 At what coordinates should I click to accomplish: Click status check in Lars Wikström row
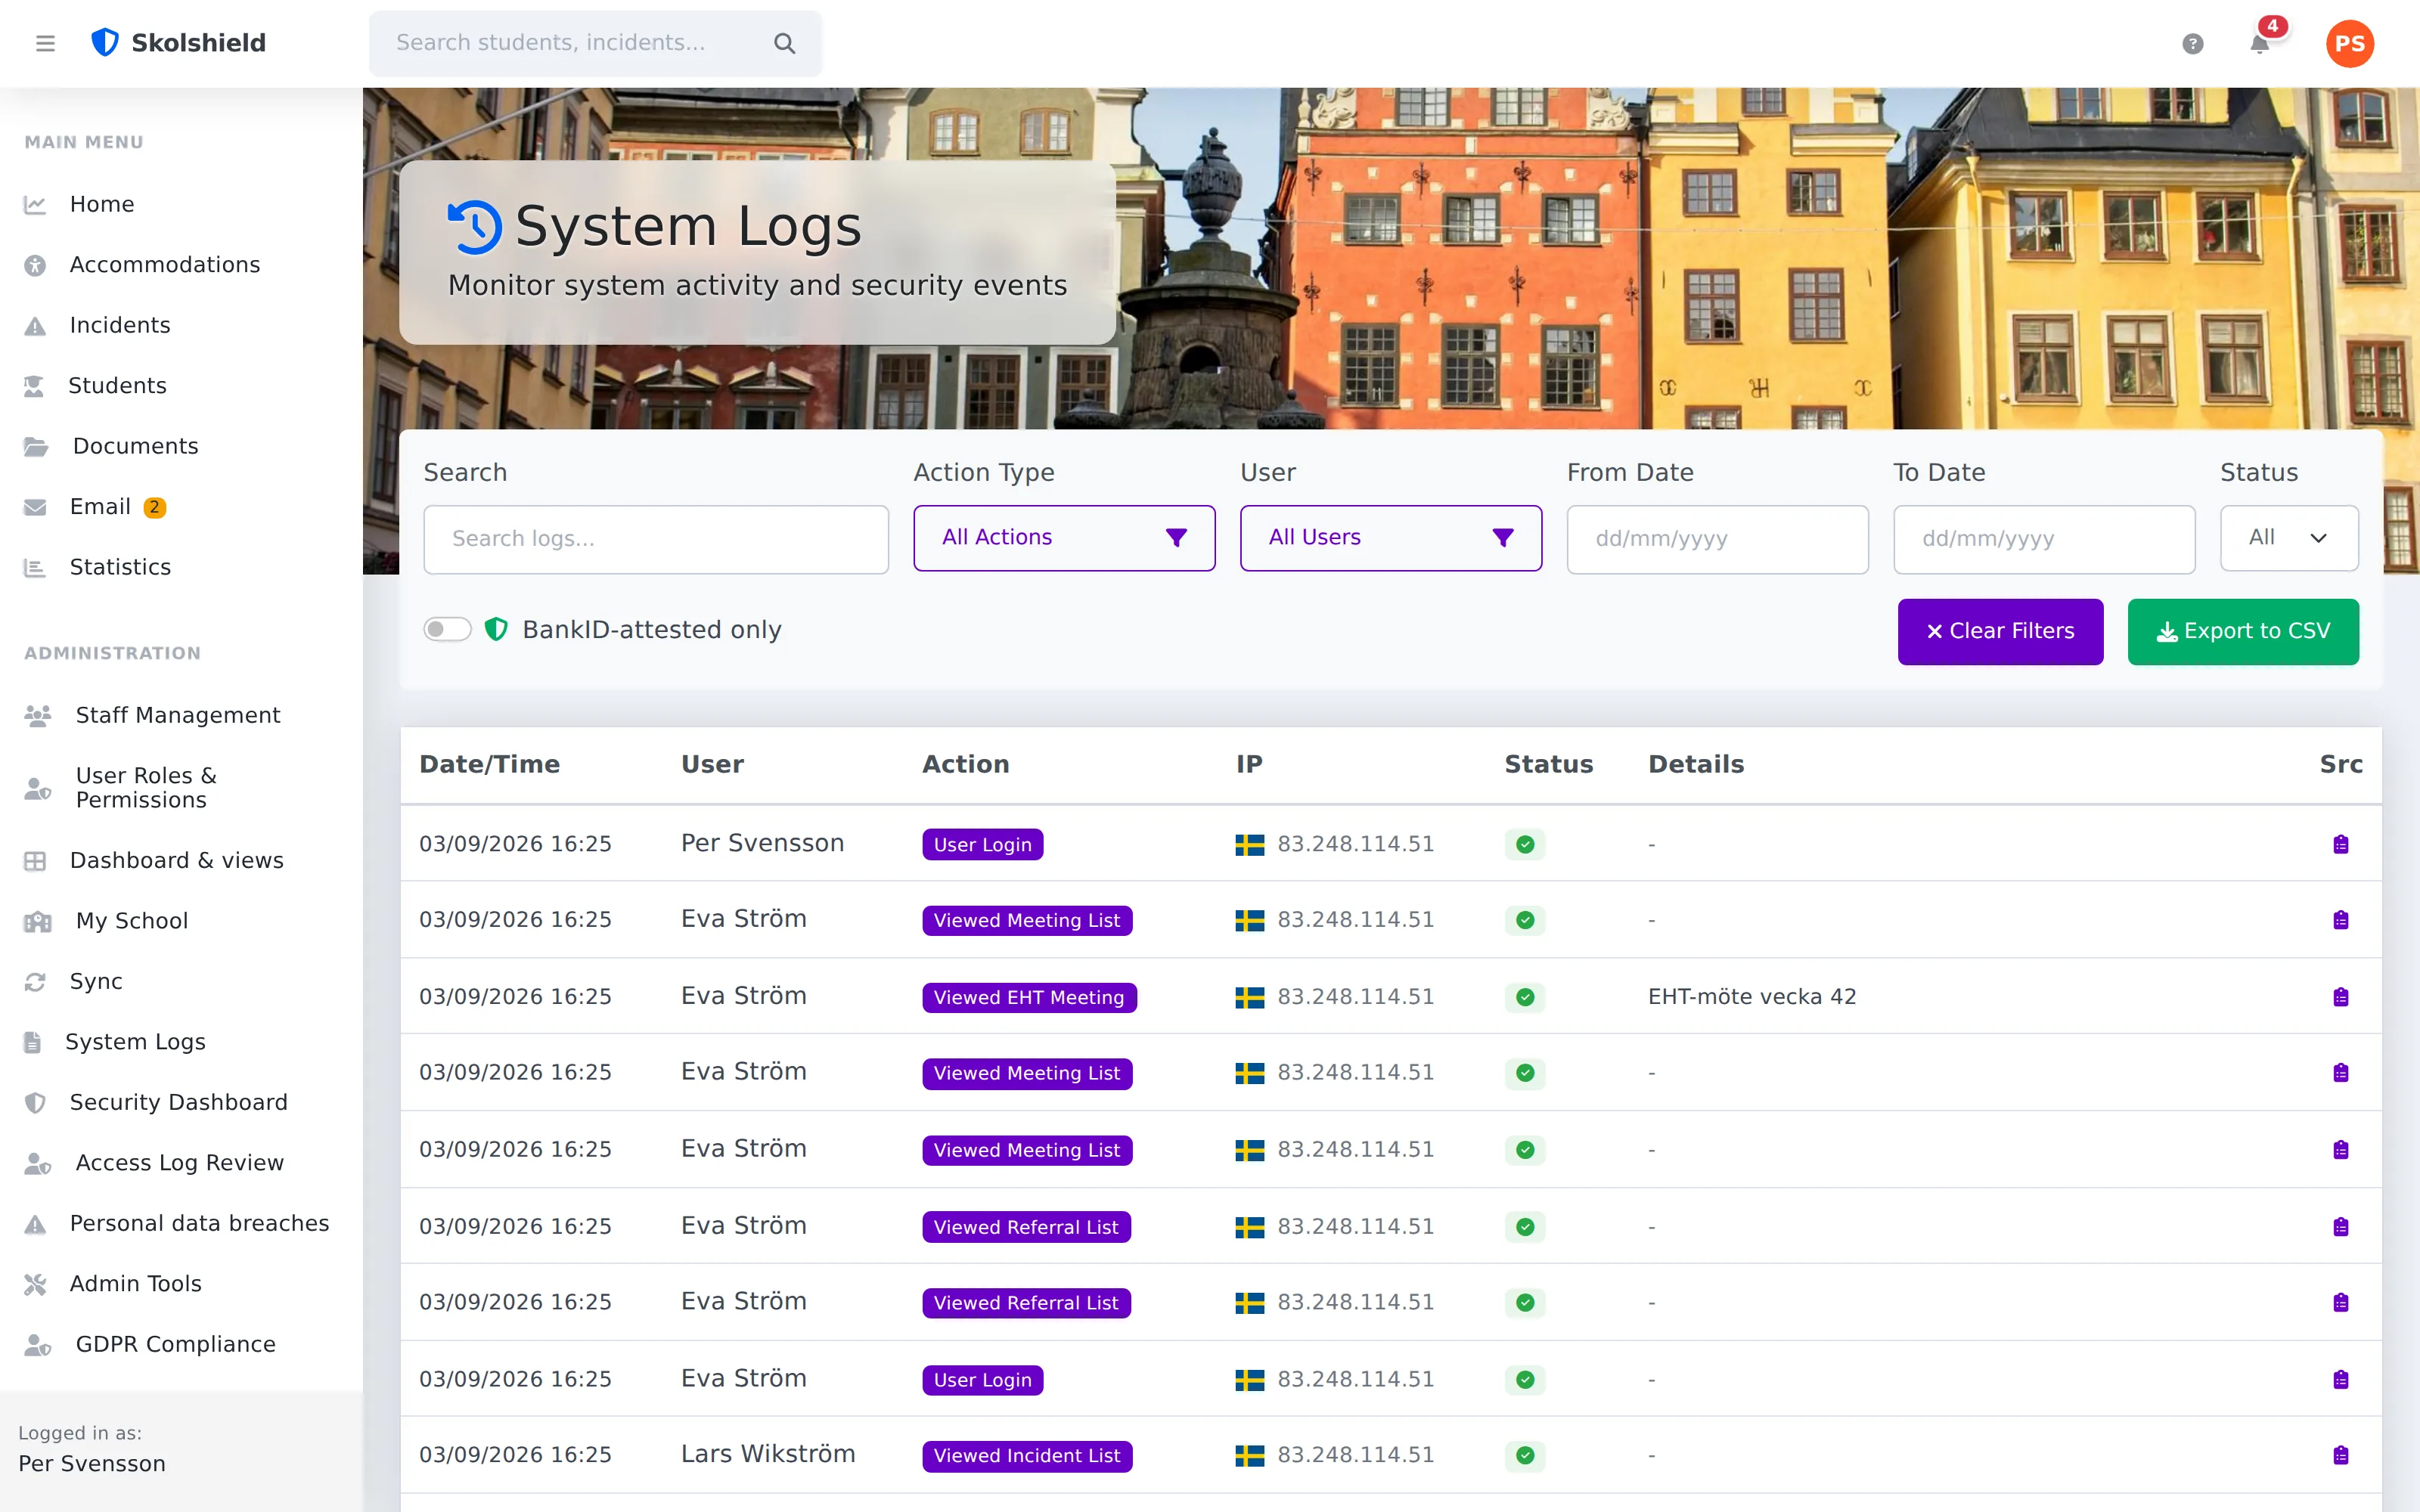tap(1525, 1455)
